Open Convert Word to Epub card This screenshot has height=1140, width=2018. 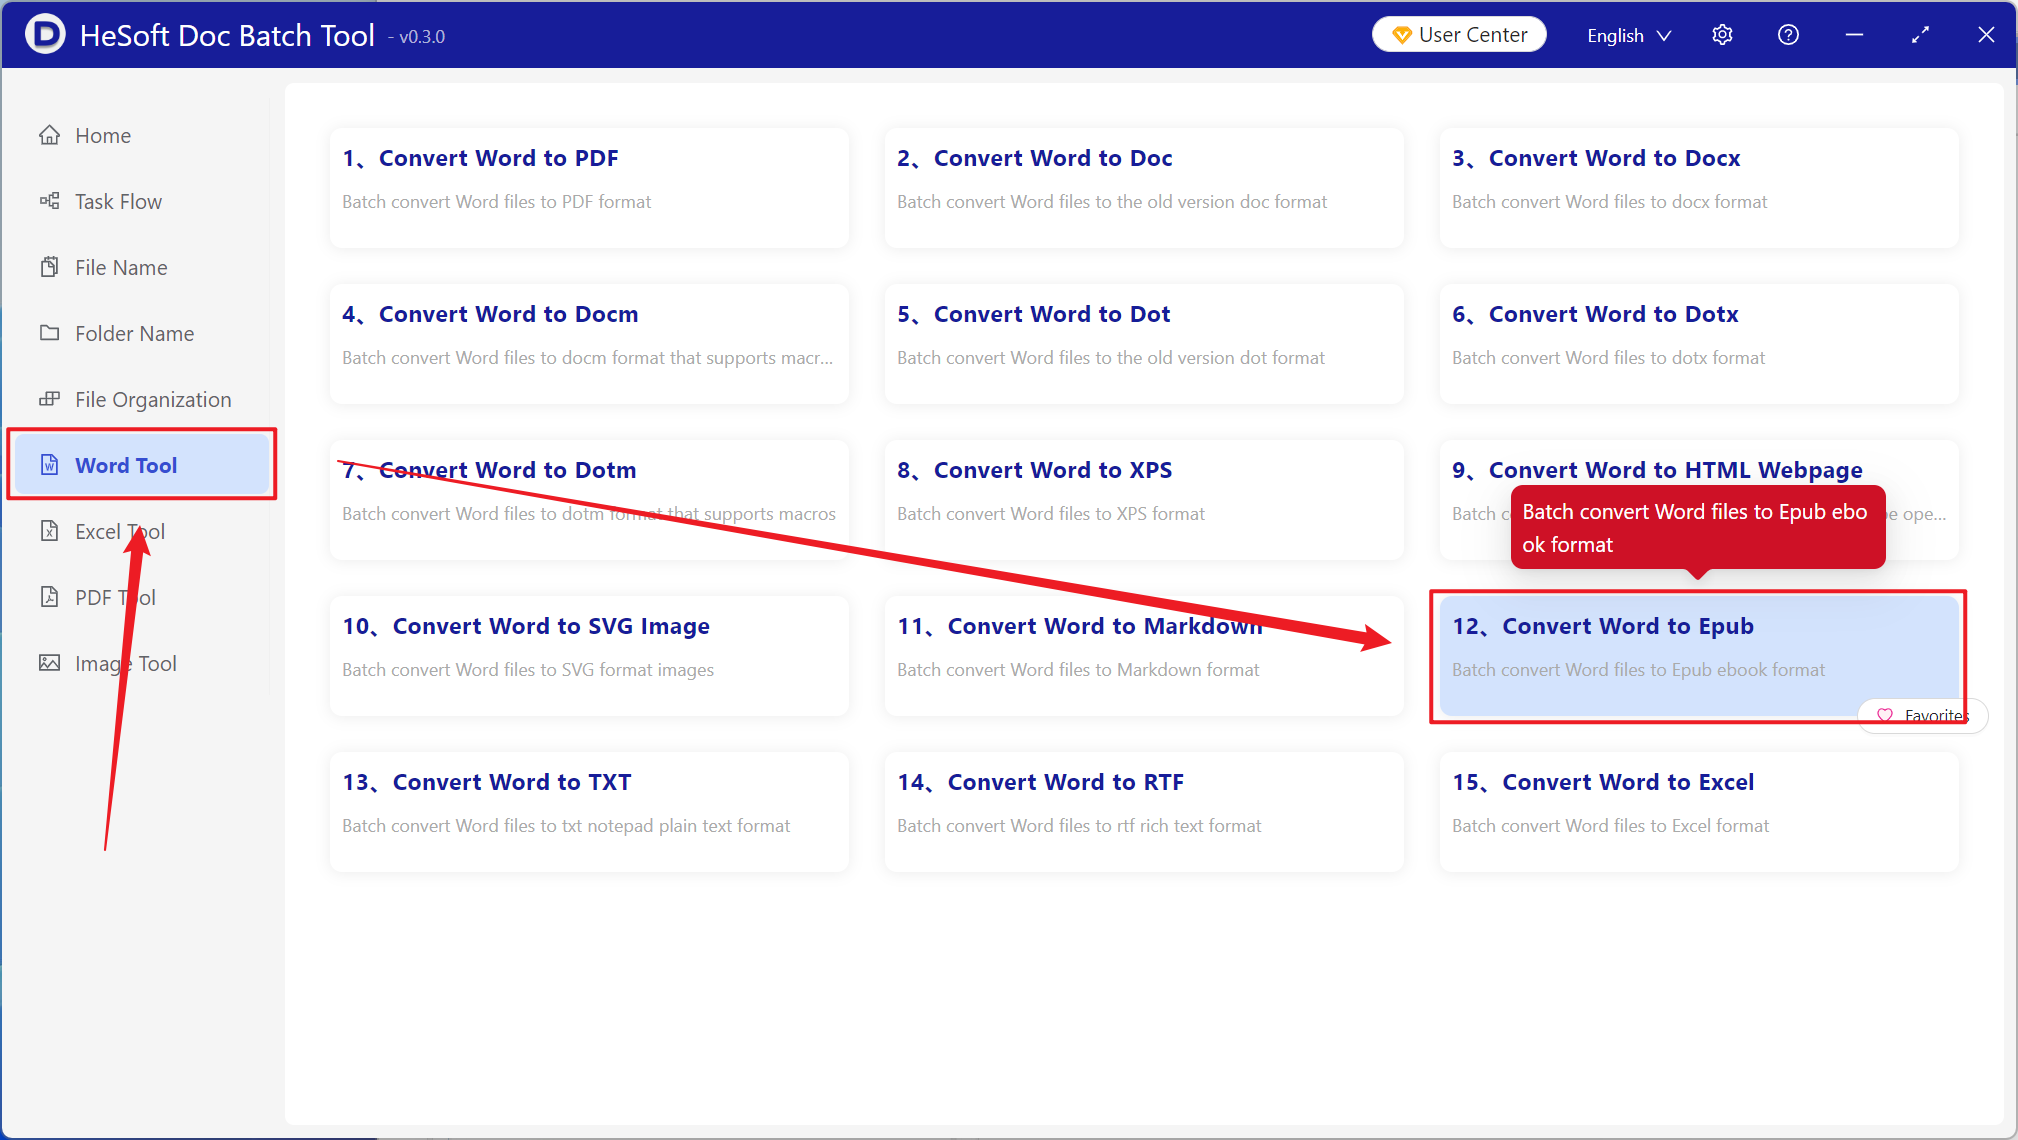(x=1699, y=656)
